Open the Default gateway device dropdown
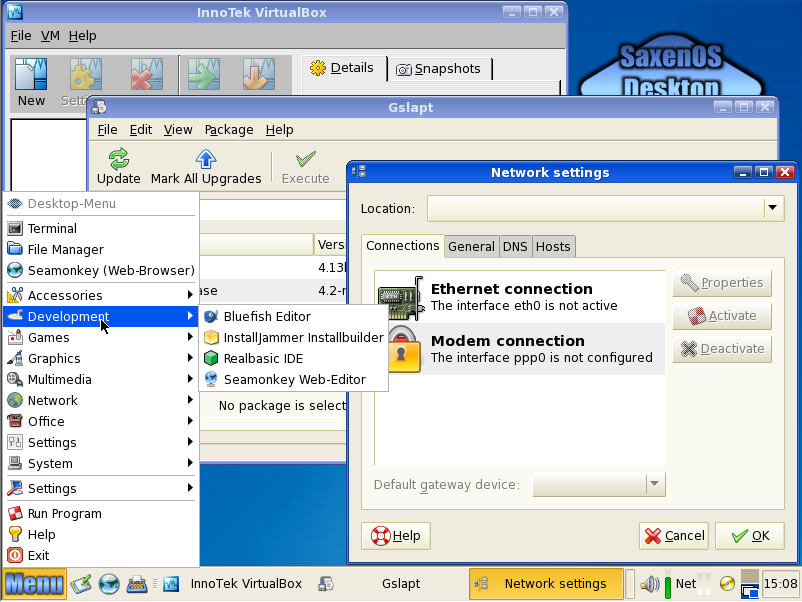The width and height of the screenshot is (802, 602). (654, 484)
